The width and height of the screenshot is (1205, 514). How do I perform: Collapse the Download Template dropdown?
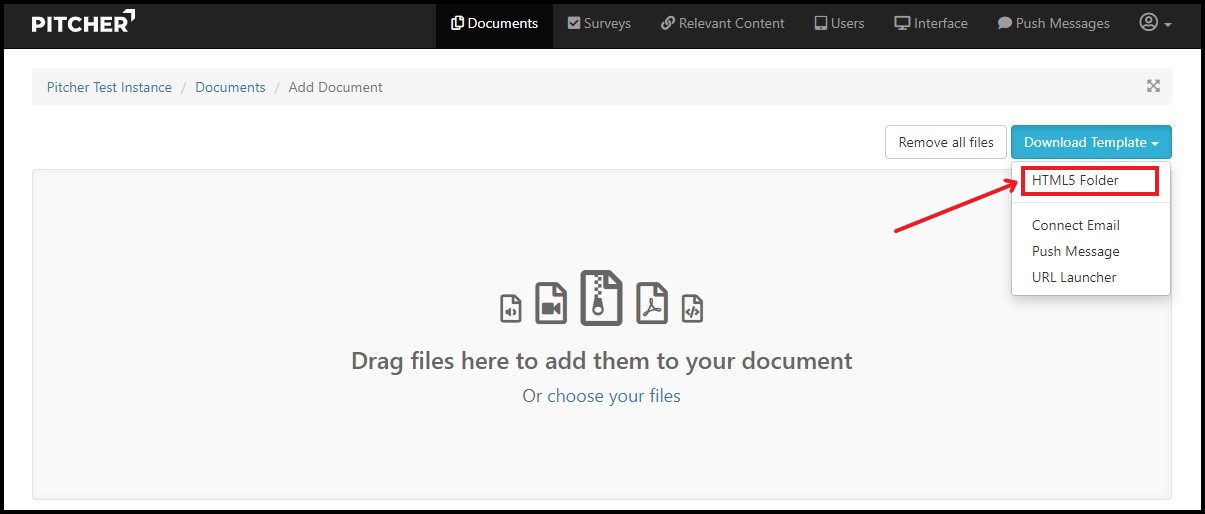click(1090, 142)
